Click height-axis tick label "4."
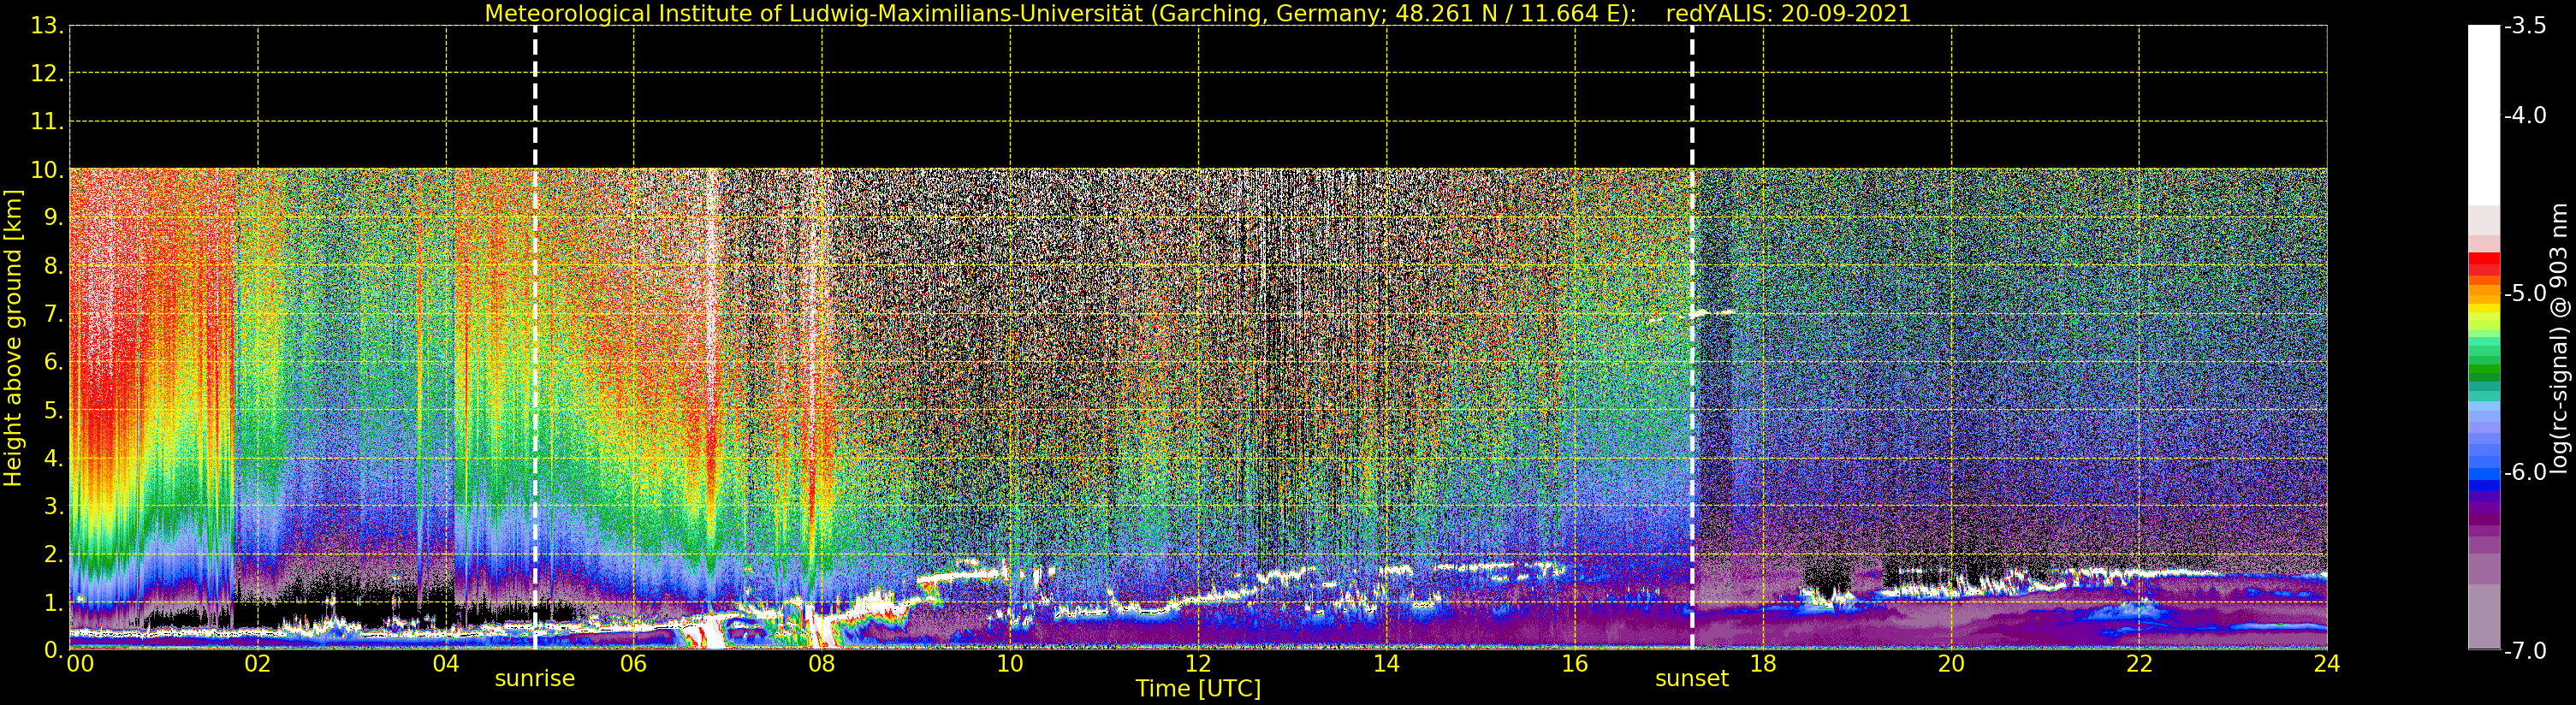 click(54, 458)
